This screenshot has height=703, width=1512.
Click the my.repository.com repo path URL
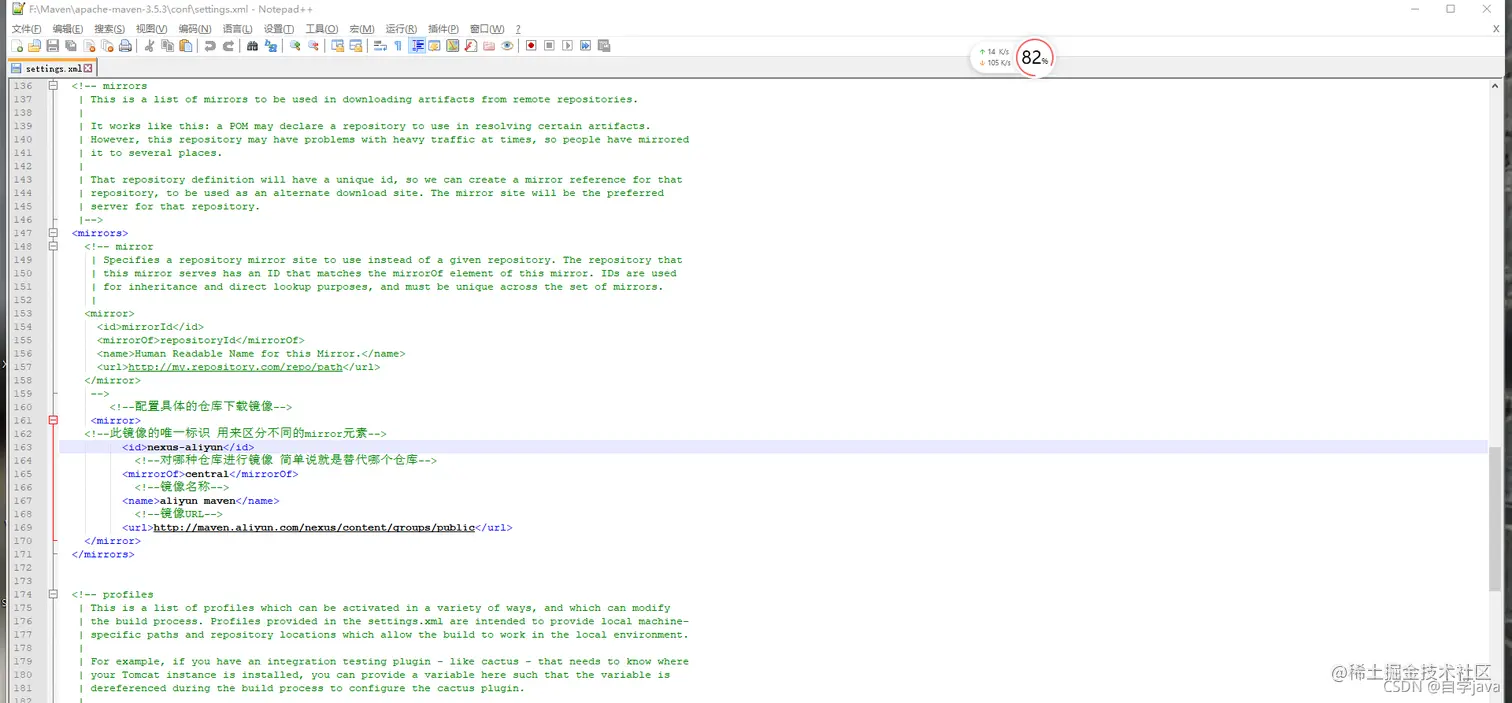tap(236, 367)
